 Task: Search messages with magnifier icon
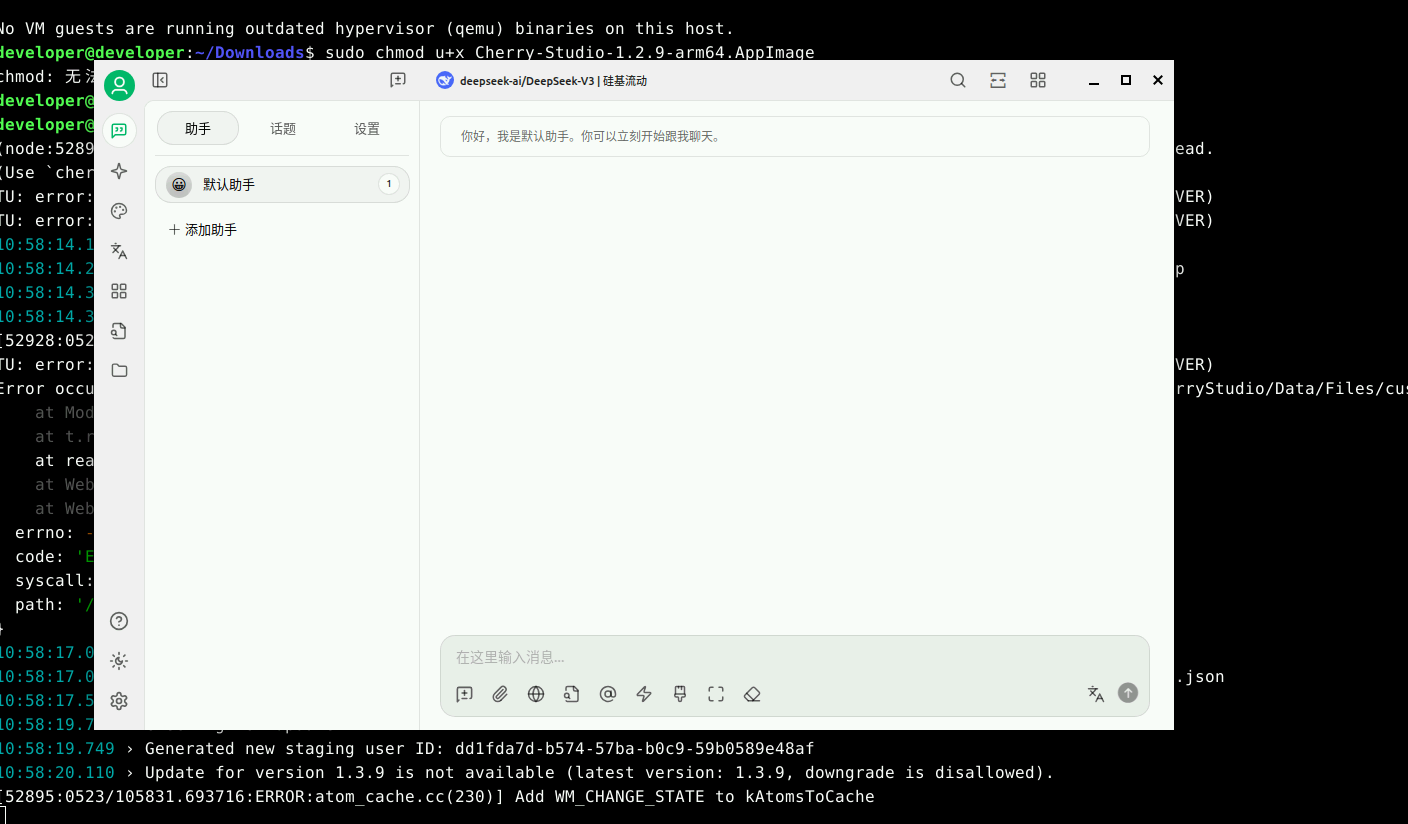point(958,80)
